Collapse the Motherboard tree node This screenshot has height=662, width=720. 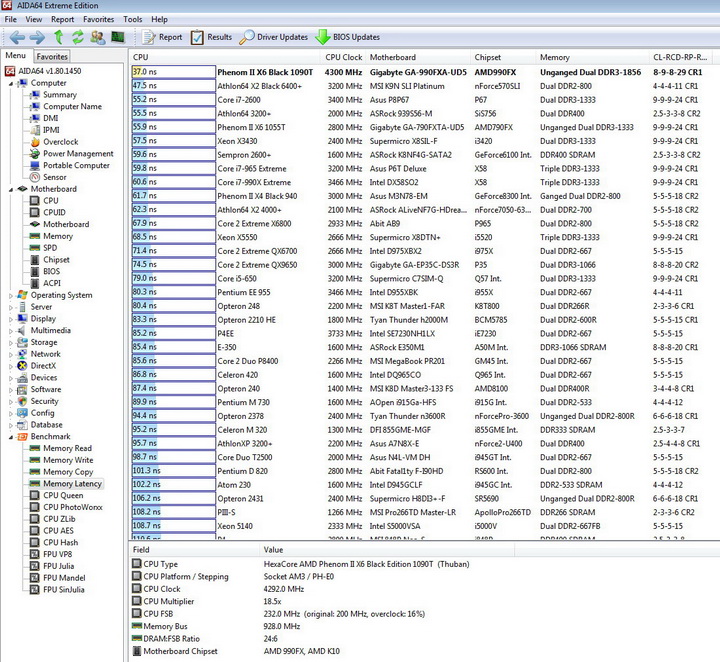click(x=11, y=190)
